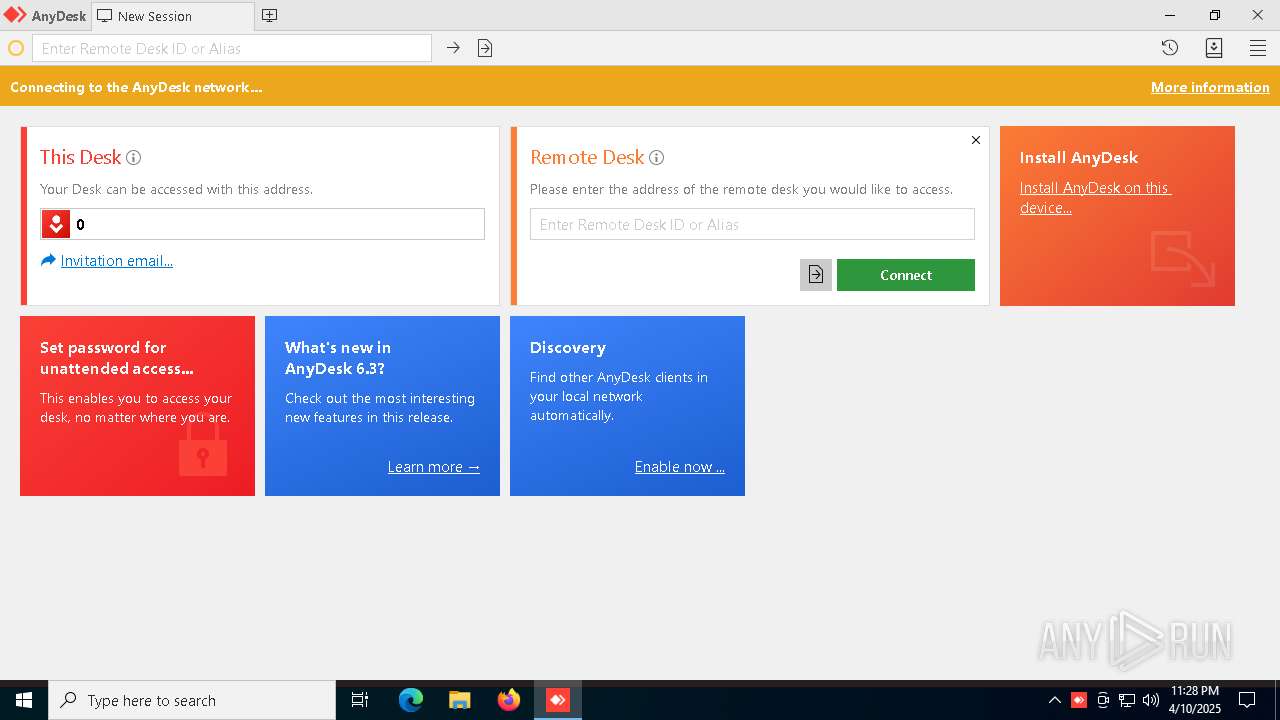Click Connecting to the AnyDesk network message
Image resolution: width=1280 pixels, height=720 pixels.
pyautogui.click(x=136, y=87)
